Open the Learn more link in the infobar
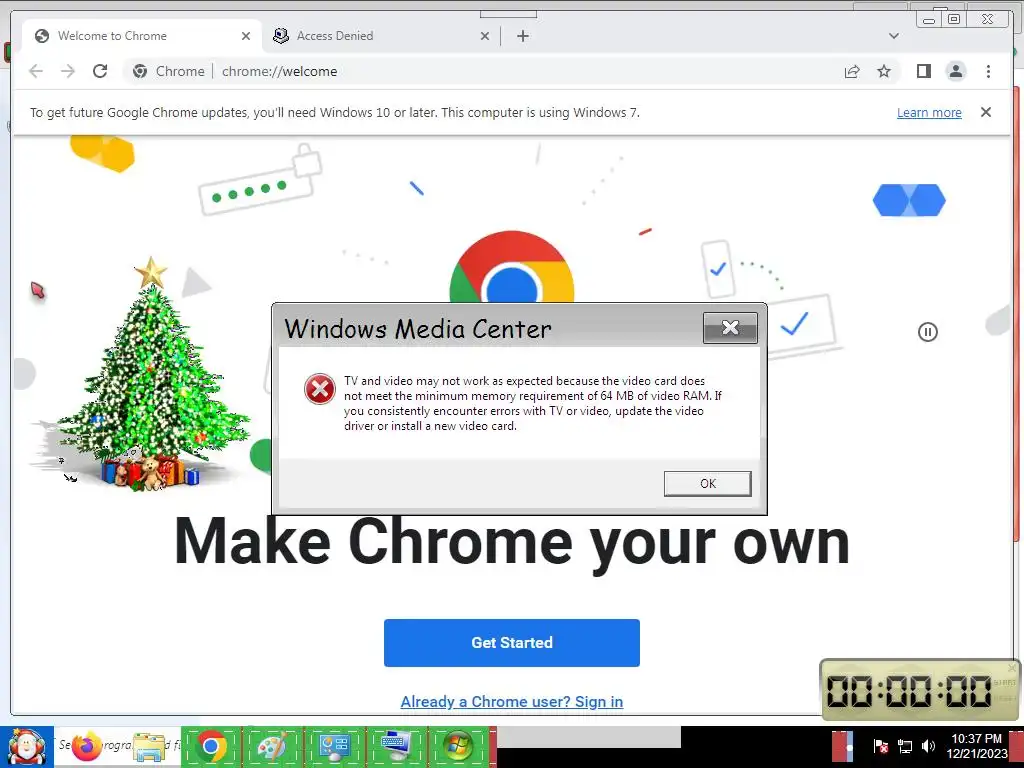 click(929, 112)
